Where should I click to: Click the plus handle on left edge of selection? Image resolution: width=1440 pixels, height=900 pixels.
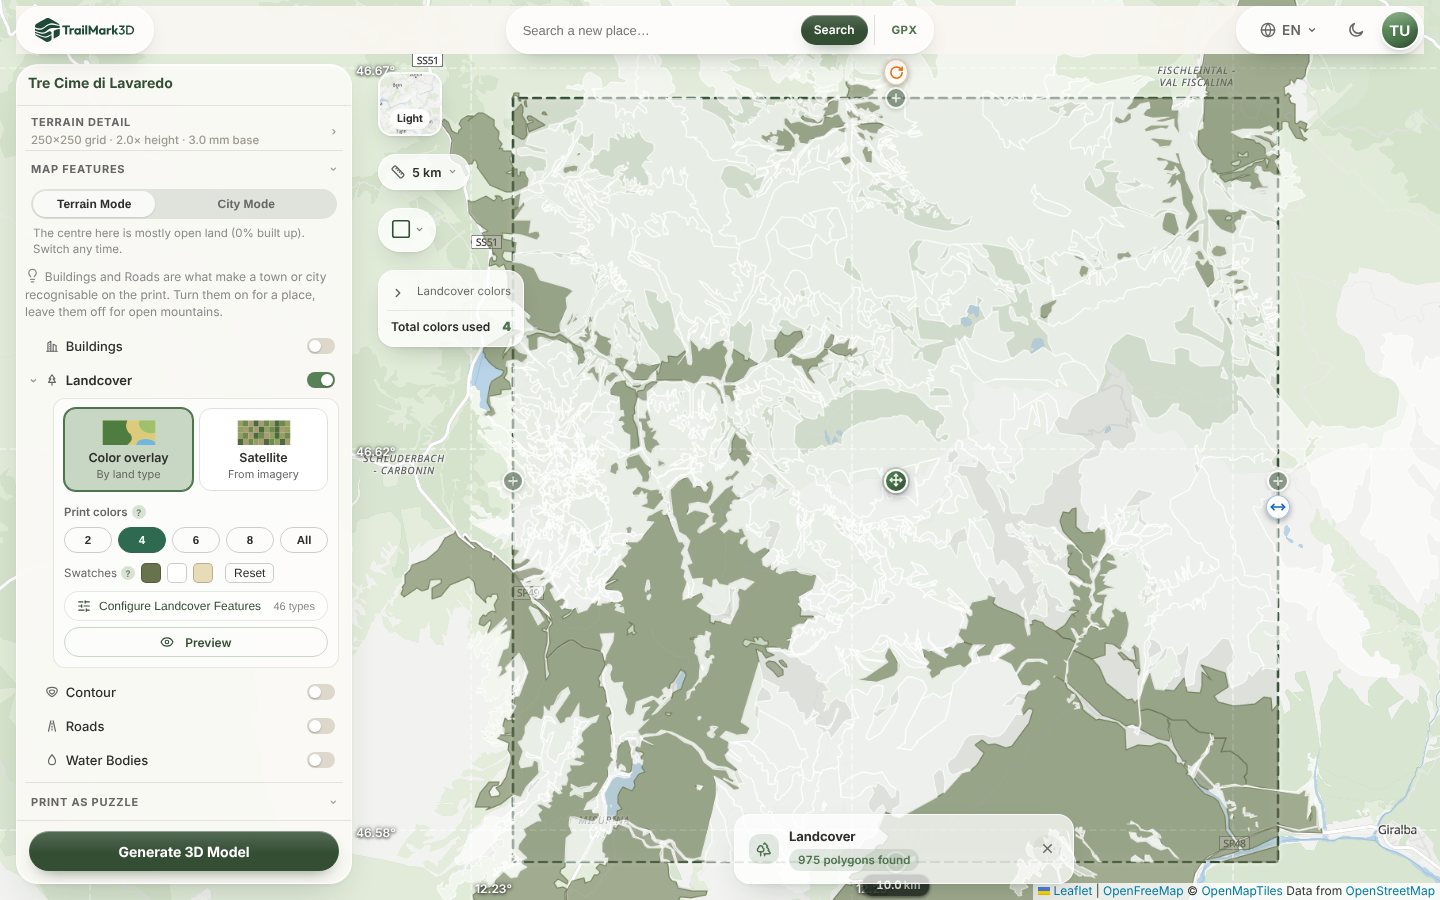[513, 481]
